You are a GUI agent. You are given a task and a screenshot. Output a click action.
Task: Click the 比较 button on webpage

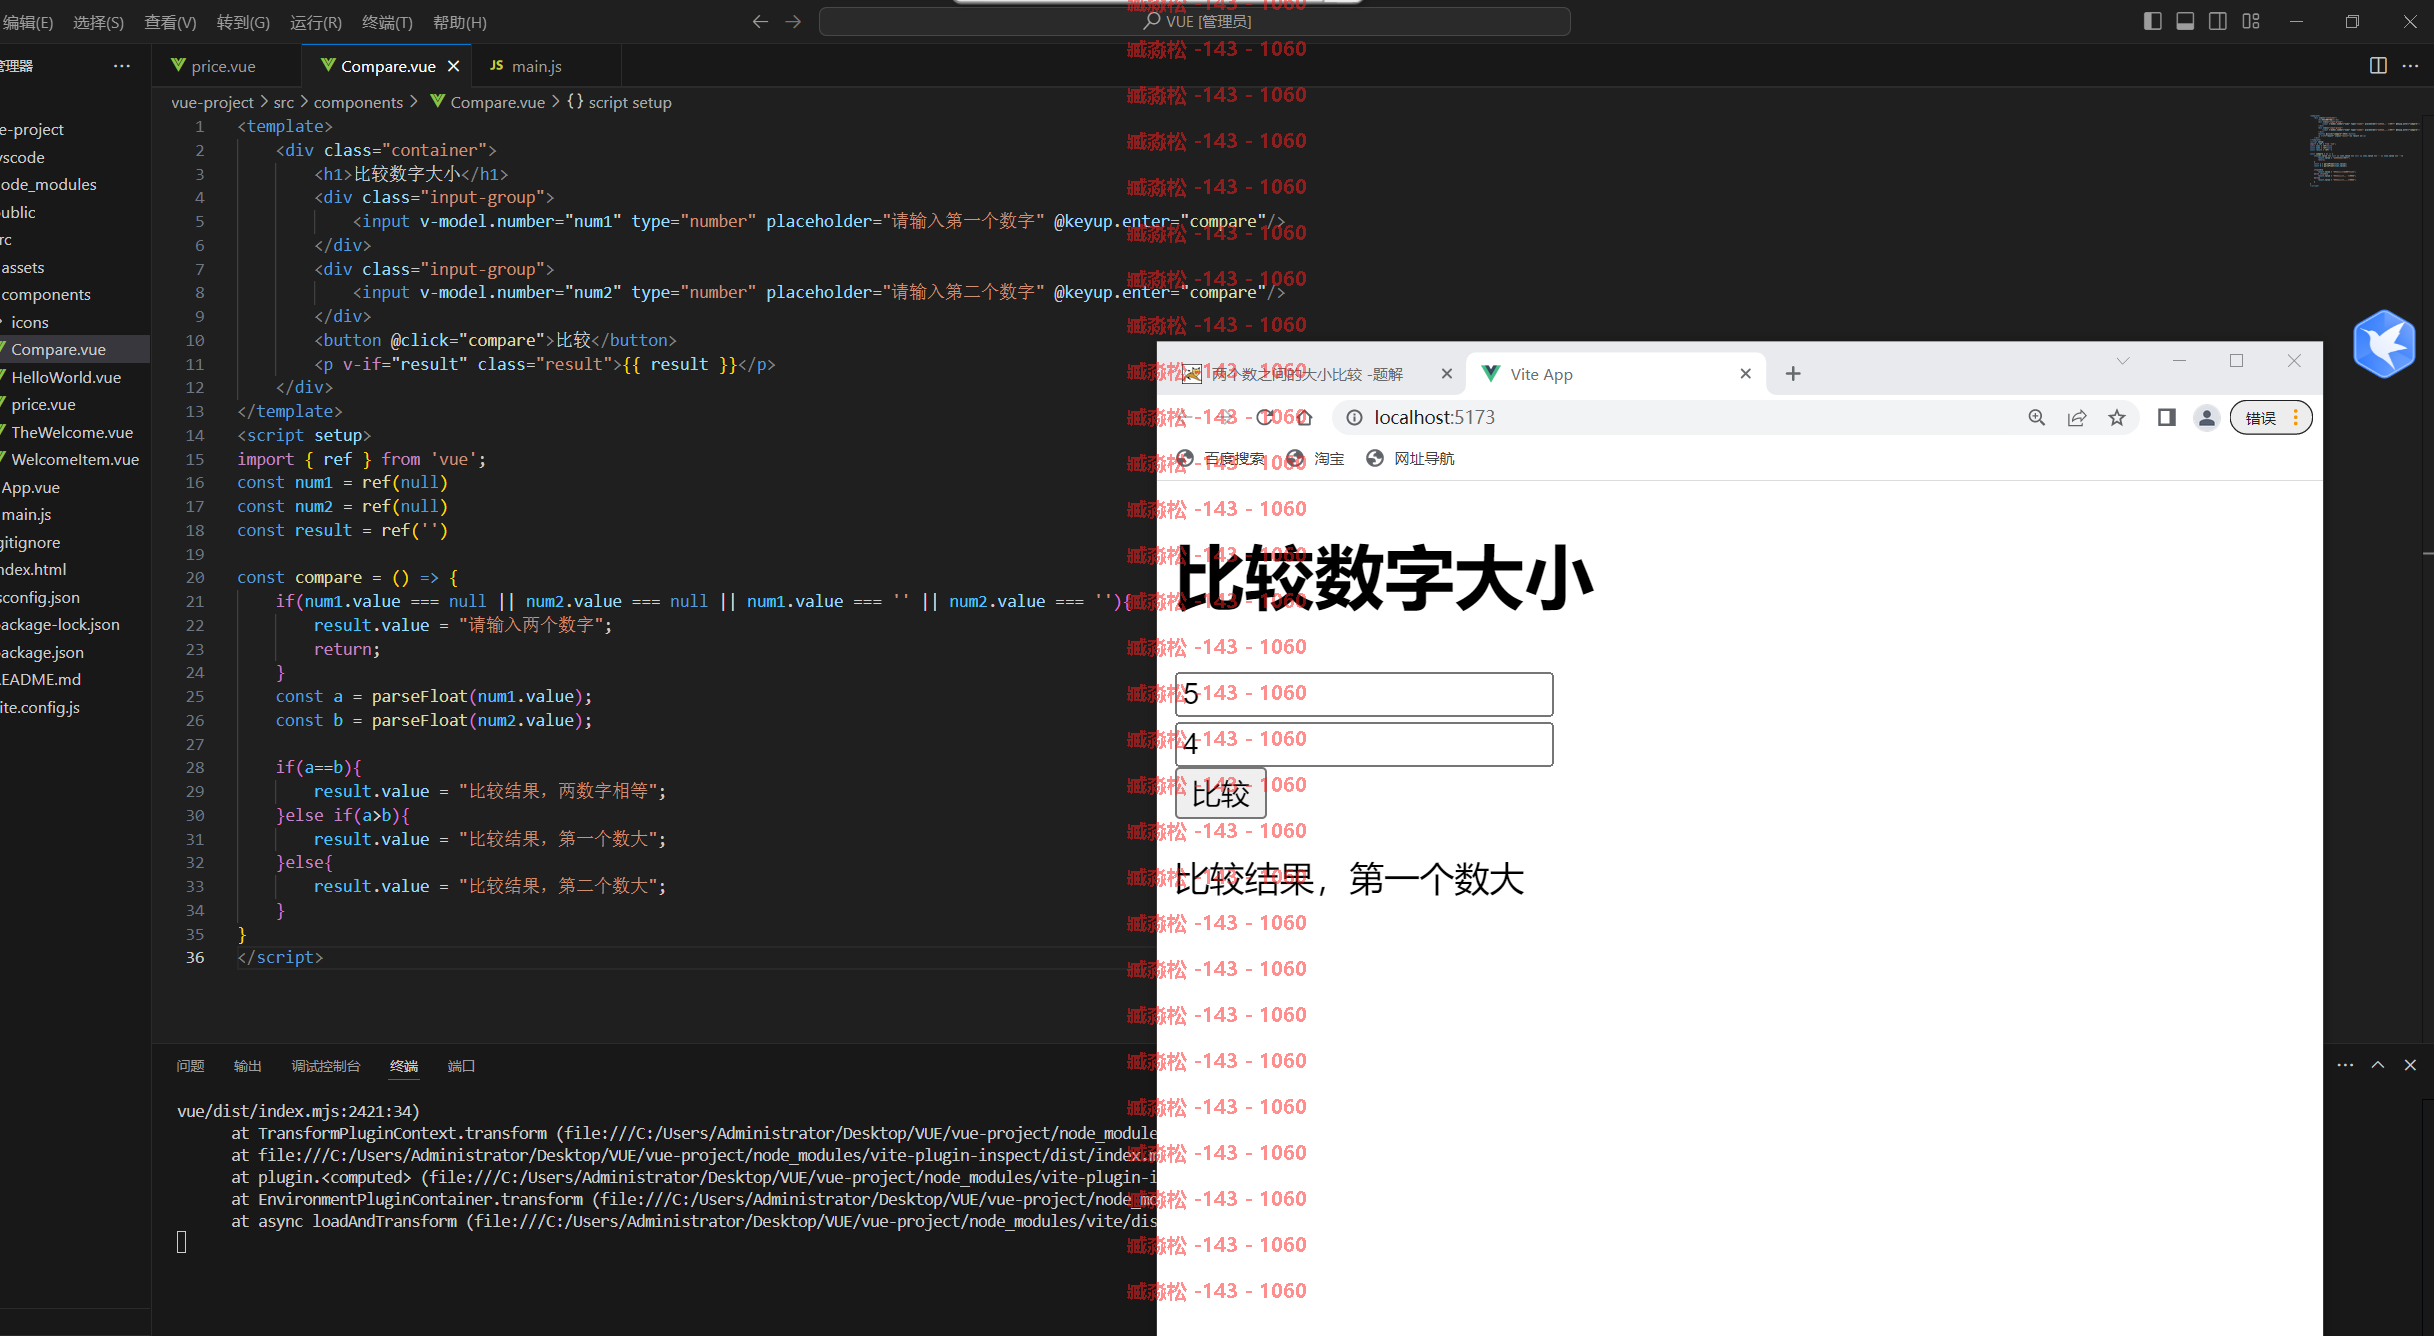(1221, 794)
